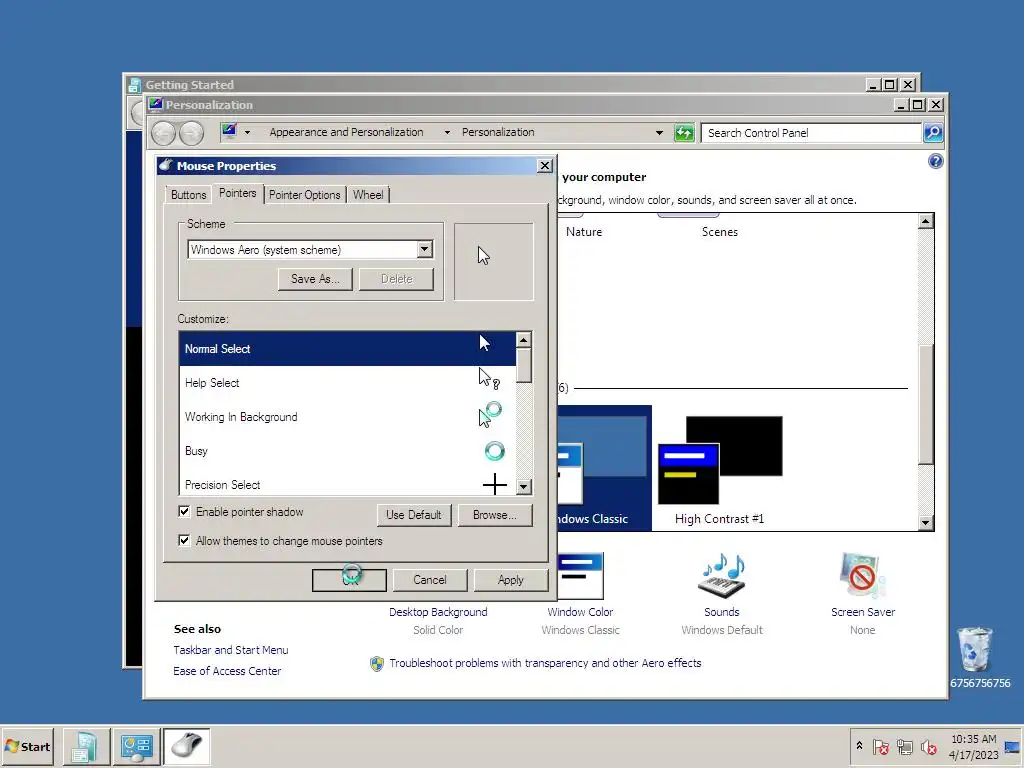
Task: Click the Show Desktop button icon
Action: (1013, 746)
